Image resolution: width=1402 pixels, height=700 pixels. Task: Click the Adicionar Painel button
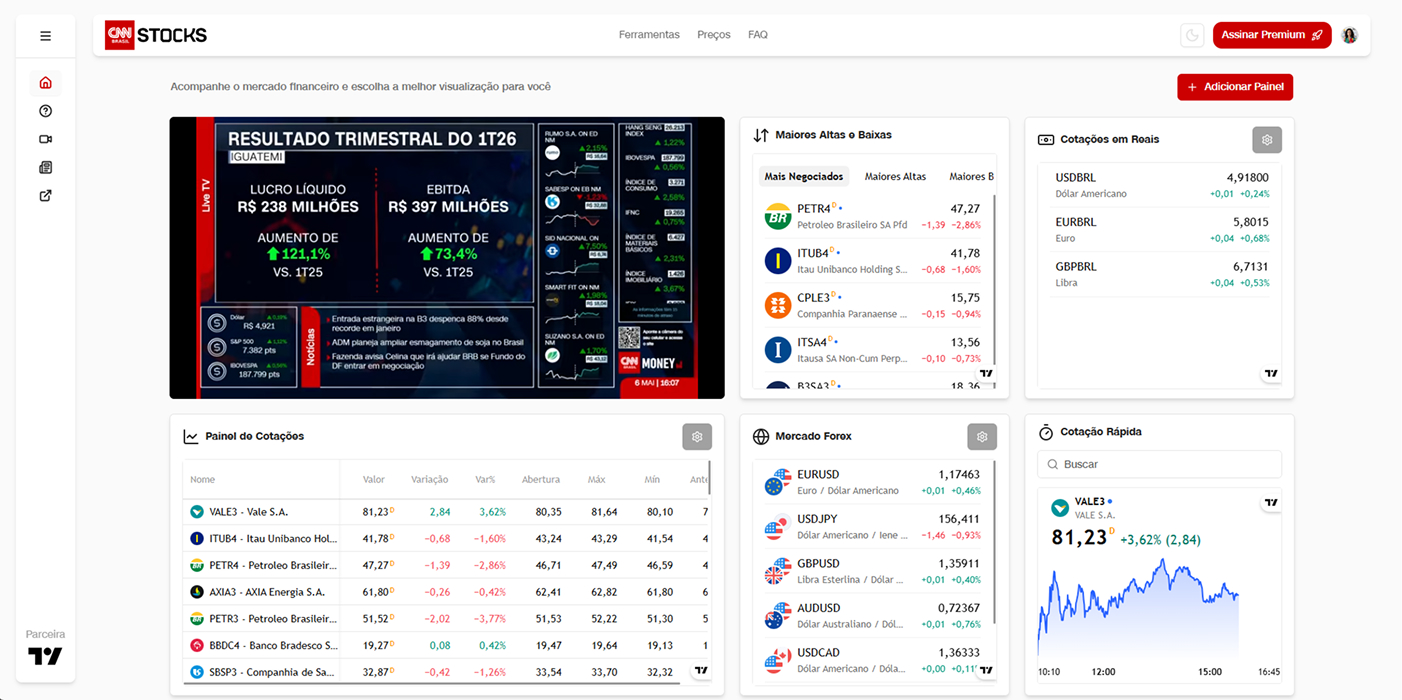[x=1235, y=87]
